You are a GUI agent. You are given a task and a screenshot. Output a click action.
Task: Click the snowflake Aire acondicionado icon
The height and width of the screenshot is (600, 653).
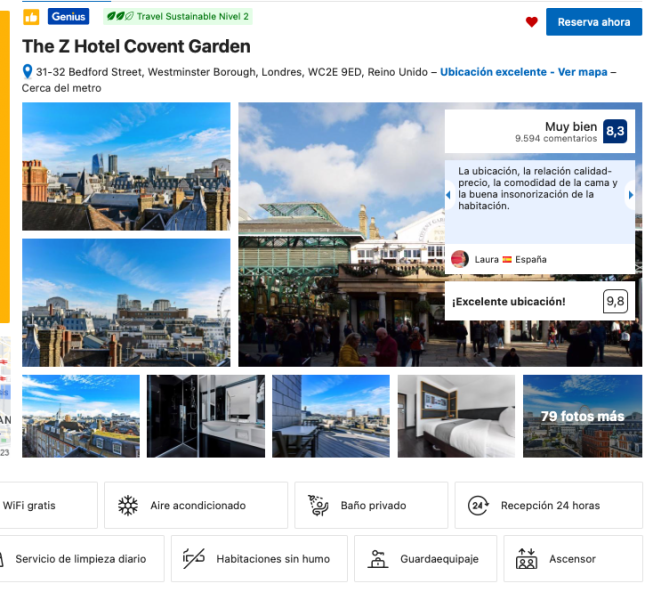click(127, 505)
